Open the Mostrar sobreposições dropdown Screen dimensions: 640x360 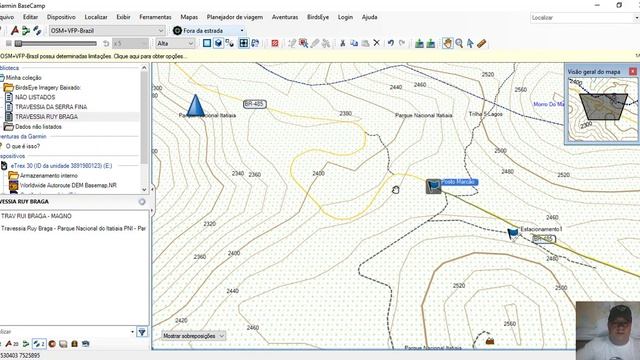(193, 336)
